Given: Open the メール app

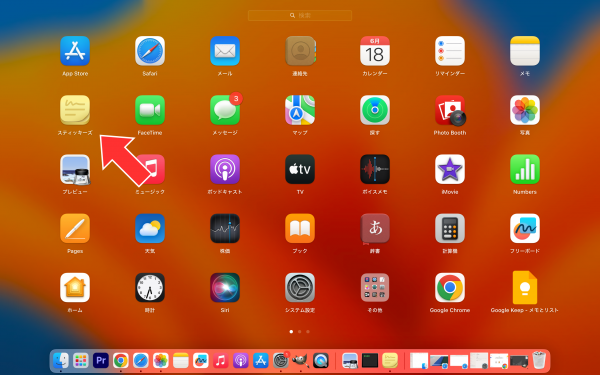Looking at the screenshot, I should (225, 51).
